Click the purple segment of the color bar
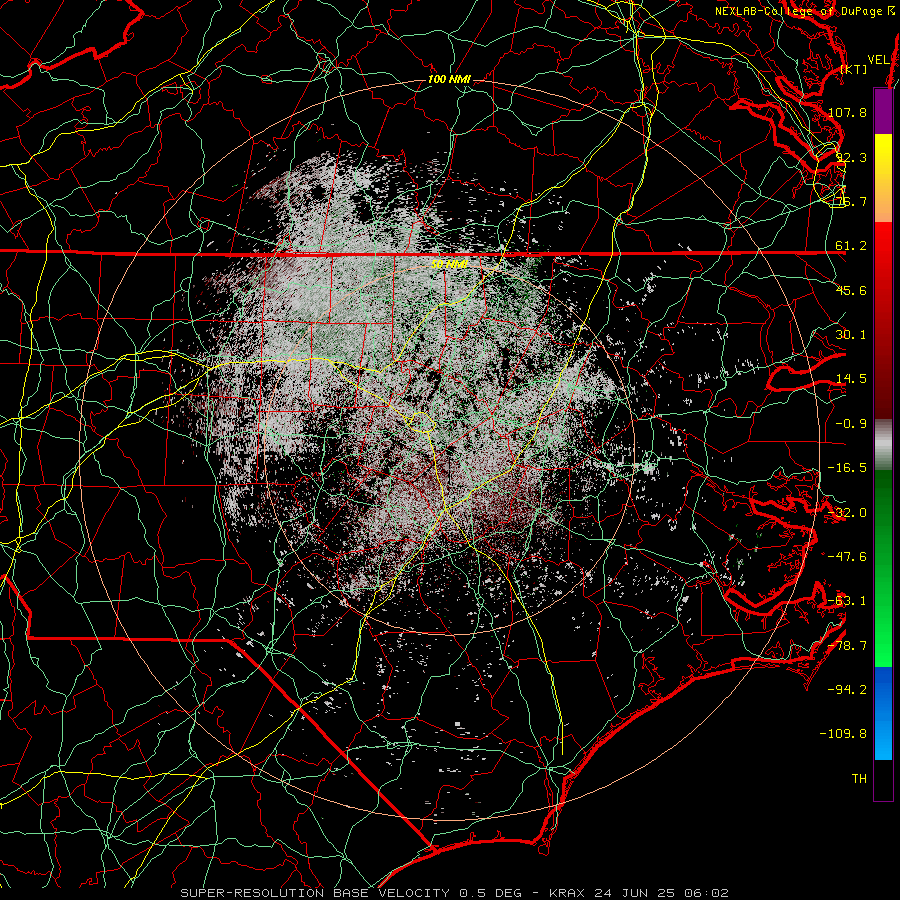The width and height of the screenshot is (900, 900). 883,111
